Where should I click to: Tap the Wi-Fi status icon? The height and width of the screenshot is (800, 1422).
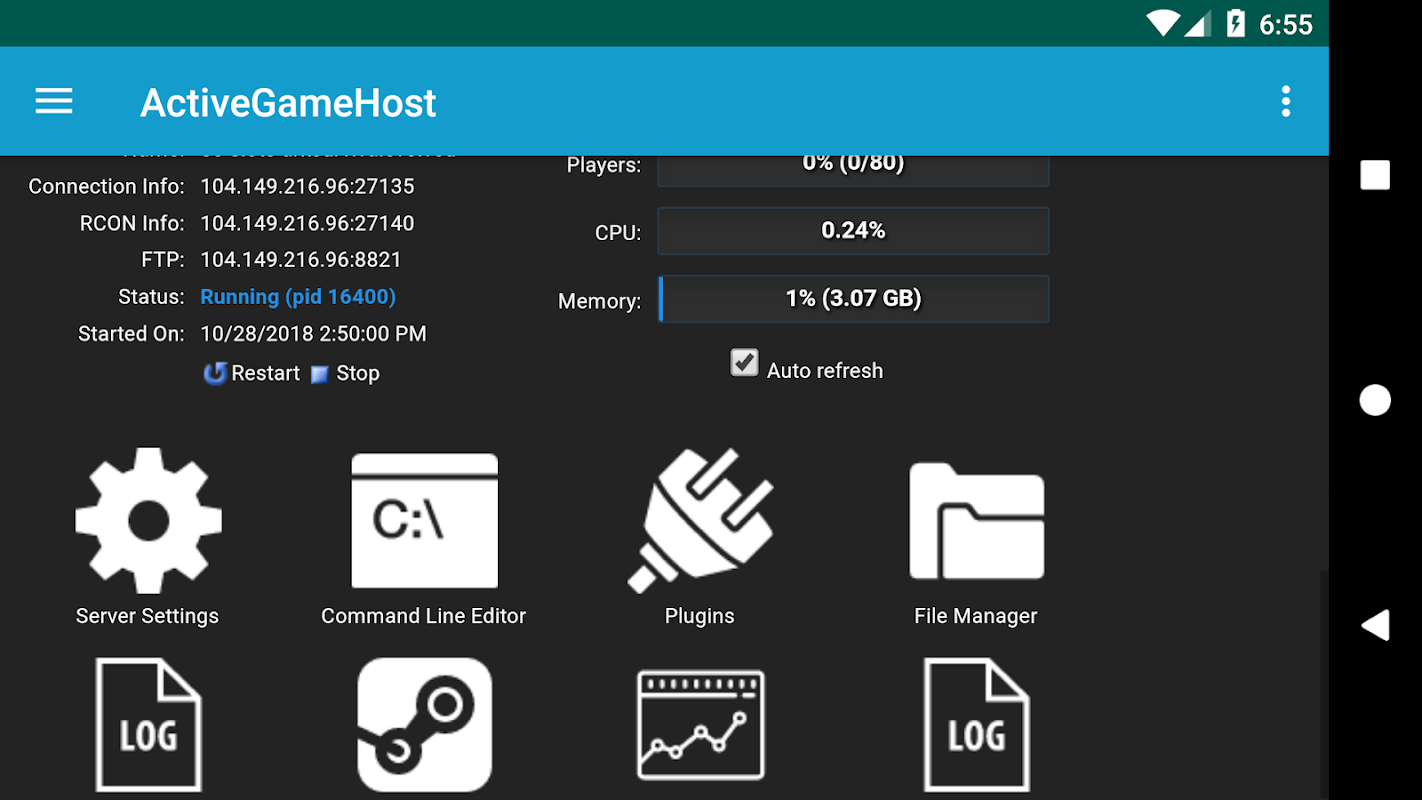pyautogui.click(x=1163, y=23)
